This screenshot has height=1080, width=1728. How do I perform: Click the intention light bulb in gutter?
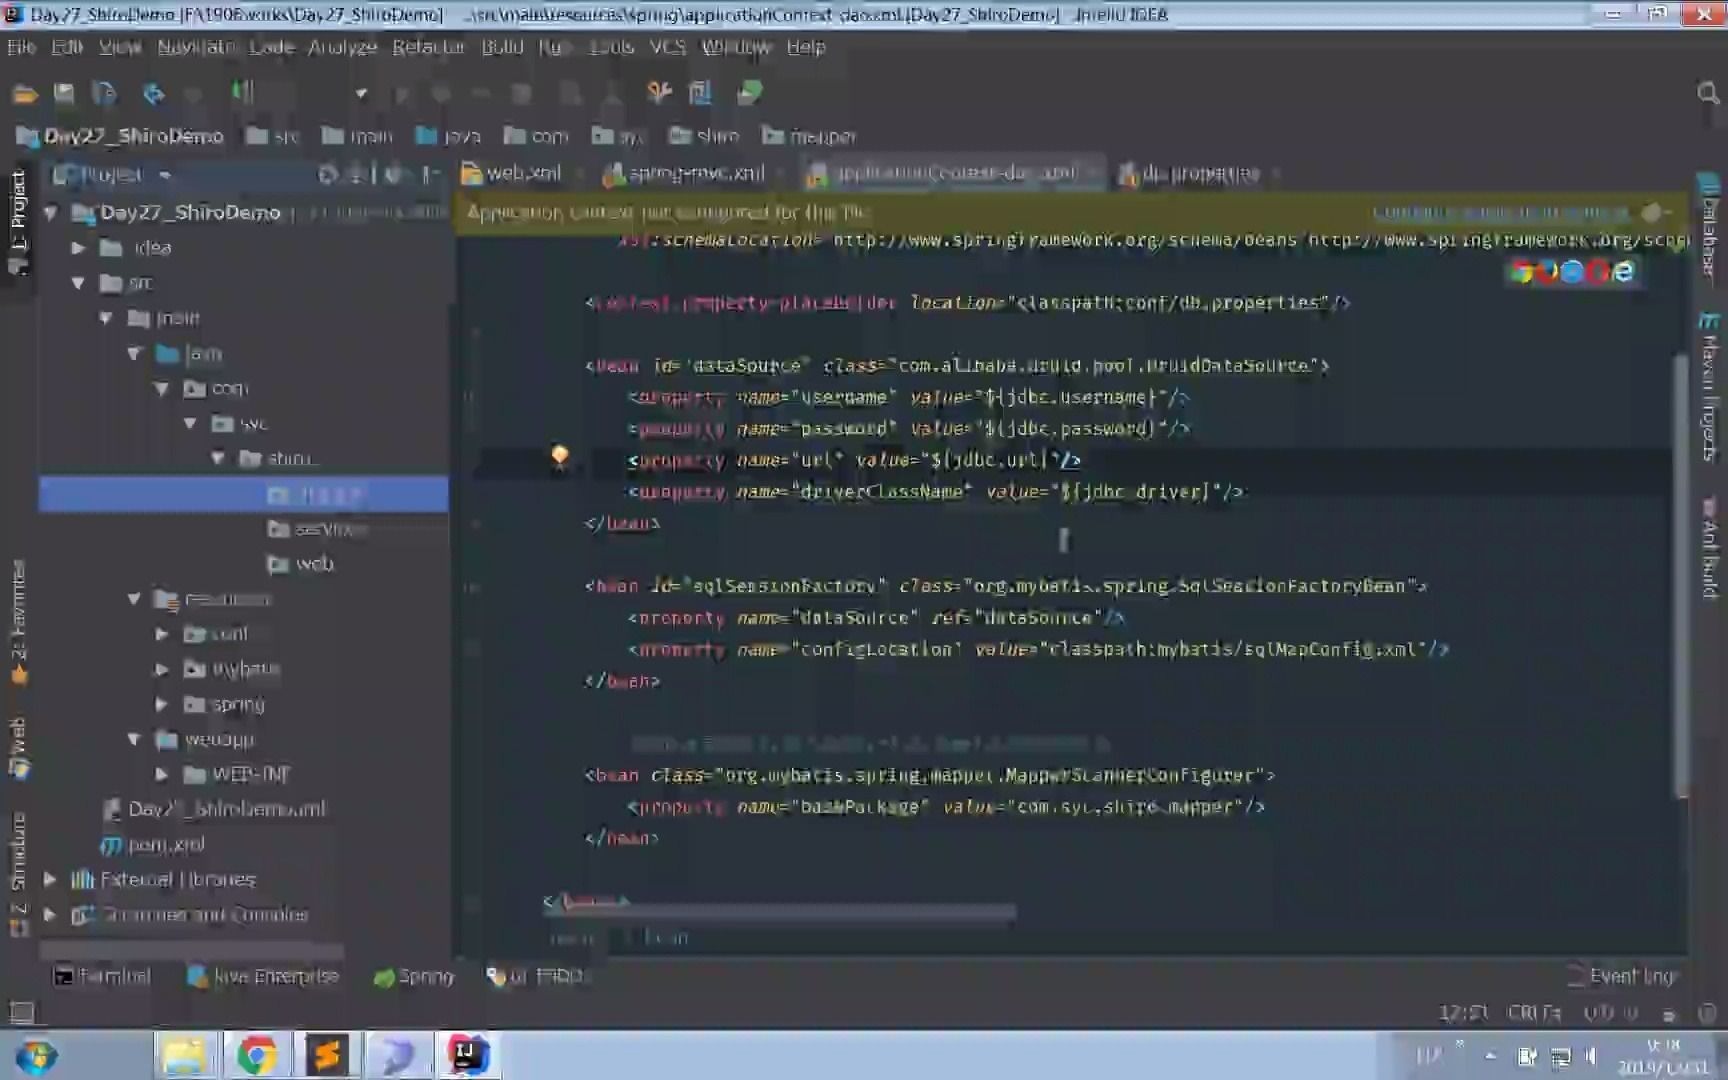pyautogui.click(x=560, y=456)
